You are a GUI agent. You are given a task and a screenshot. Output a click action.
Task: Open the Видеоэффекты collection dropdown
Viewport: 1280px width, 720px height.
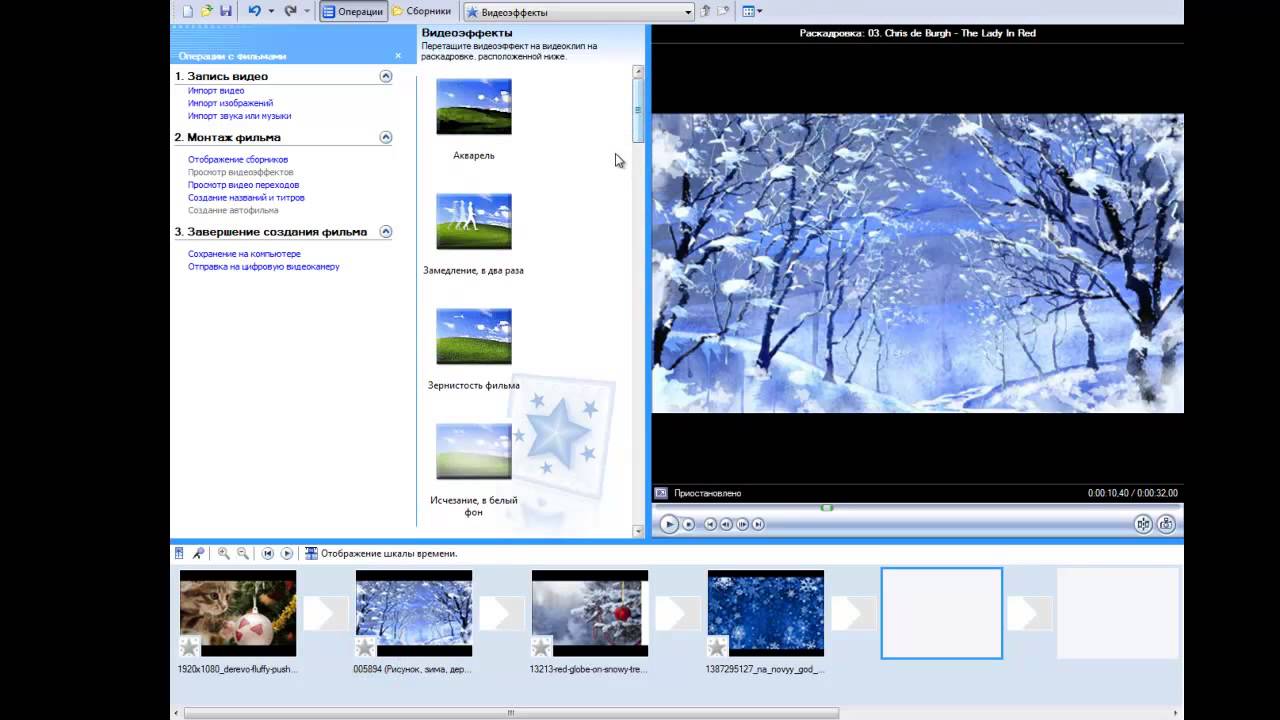[x=579, y=12]
